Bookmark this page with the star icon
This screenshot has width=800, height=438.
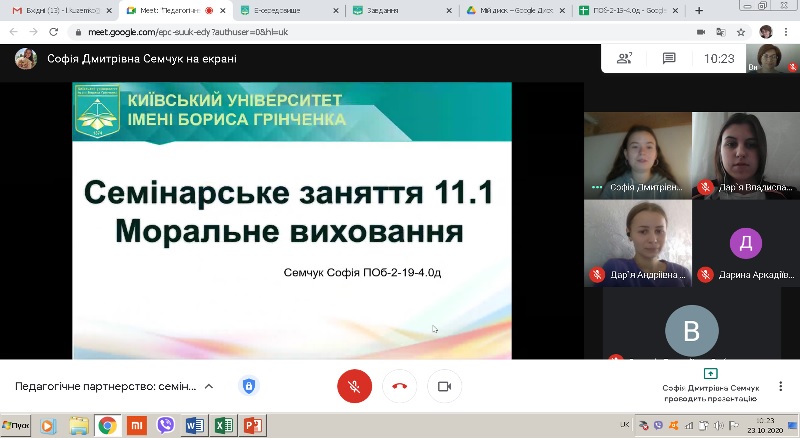point(741,32)
